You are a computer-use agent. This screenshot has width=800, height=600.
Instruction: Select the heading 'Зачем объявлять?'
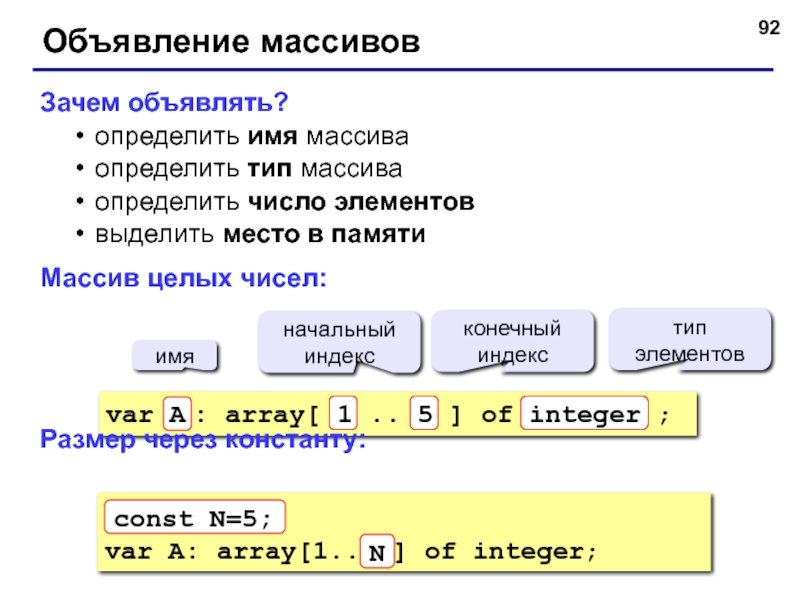(x=164, y=102)
